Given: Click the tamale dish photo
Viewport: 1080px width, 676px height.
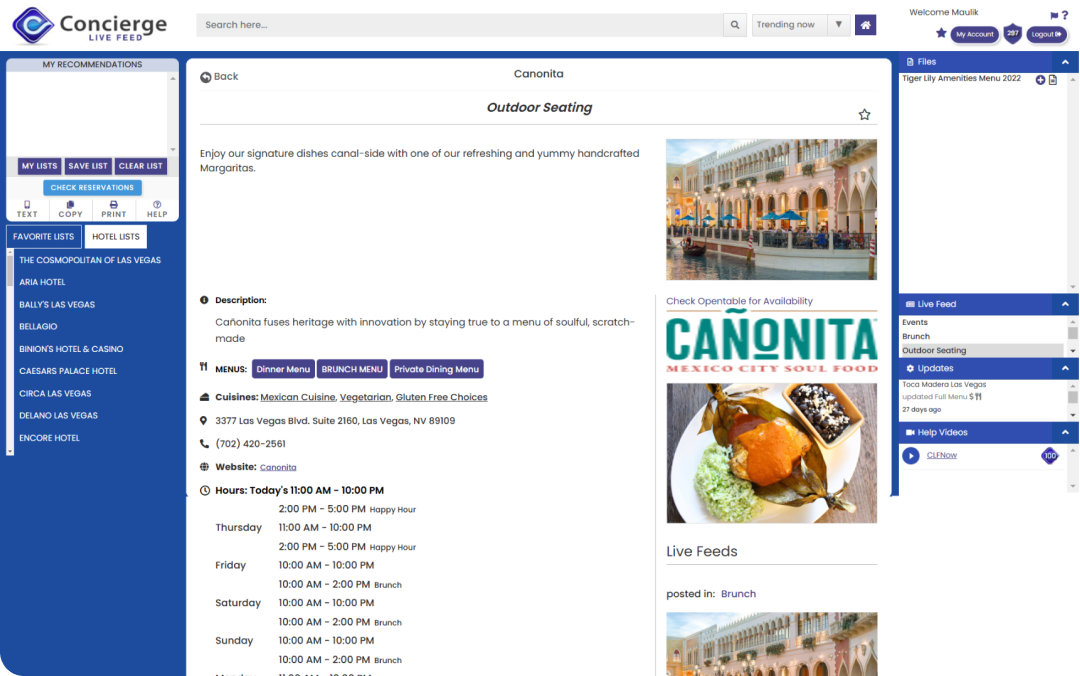Looking at the screenshot, I should click(771, 453).
